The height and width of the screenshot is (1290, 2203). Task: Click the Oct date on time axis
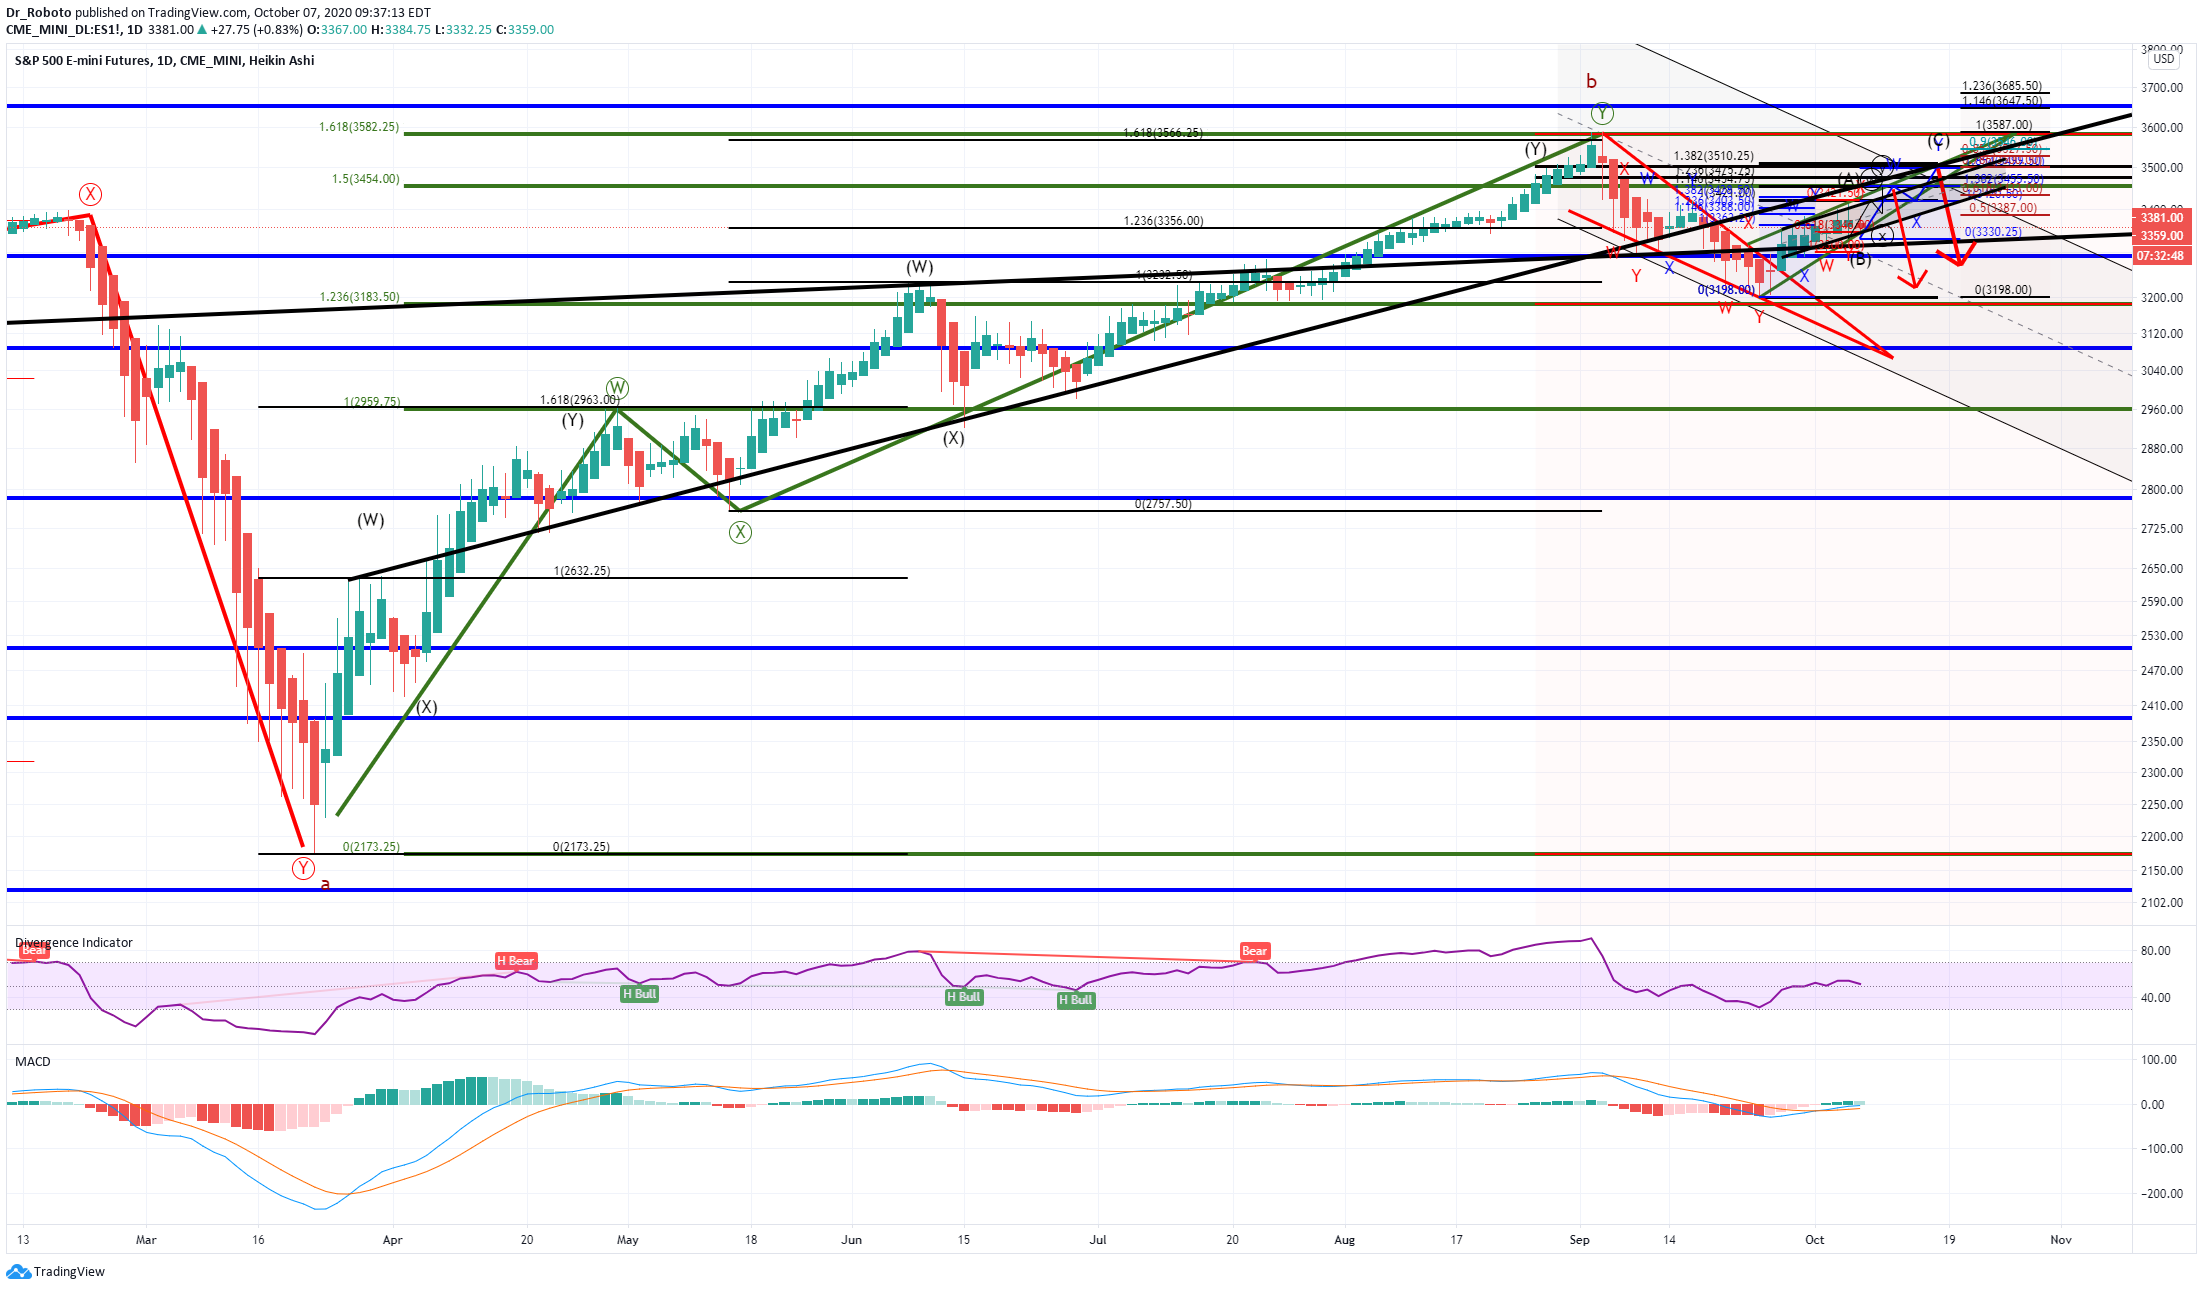point(1814,1240)
